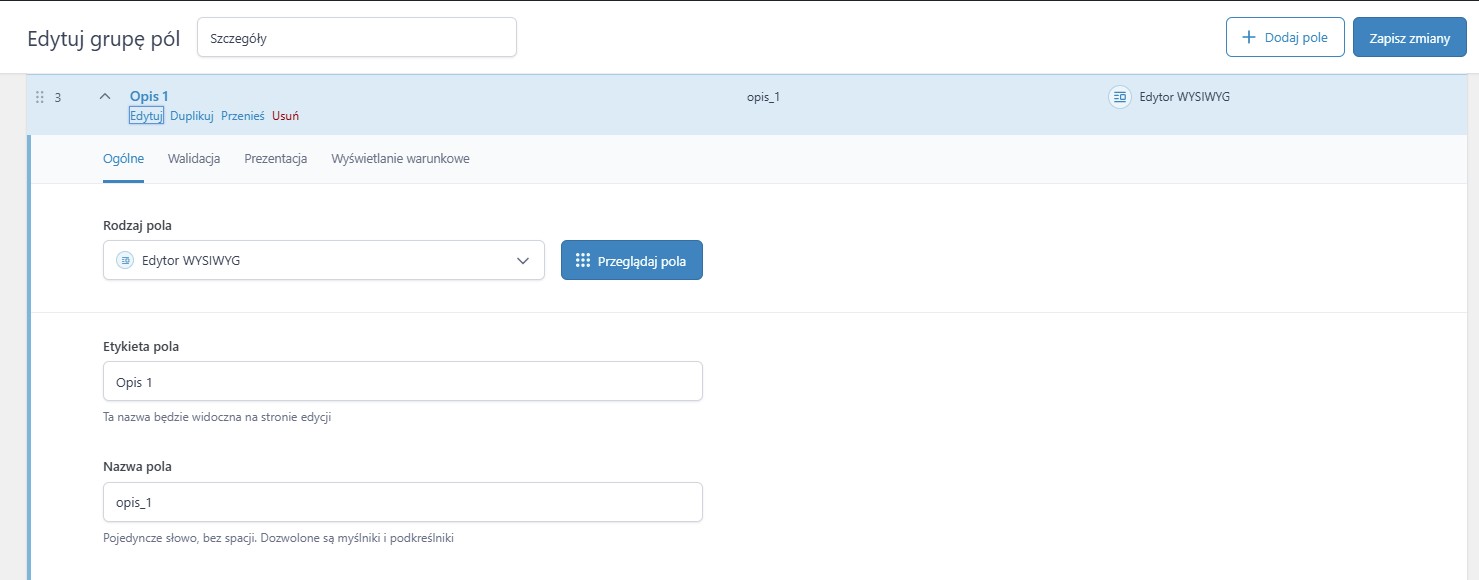Focus the Etykieta pola text input

pyautogui.click(x=402, y=382)
